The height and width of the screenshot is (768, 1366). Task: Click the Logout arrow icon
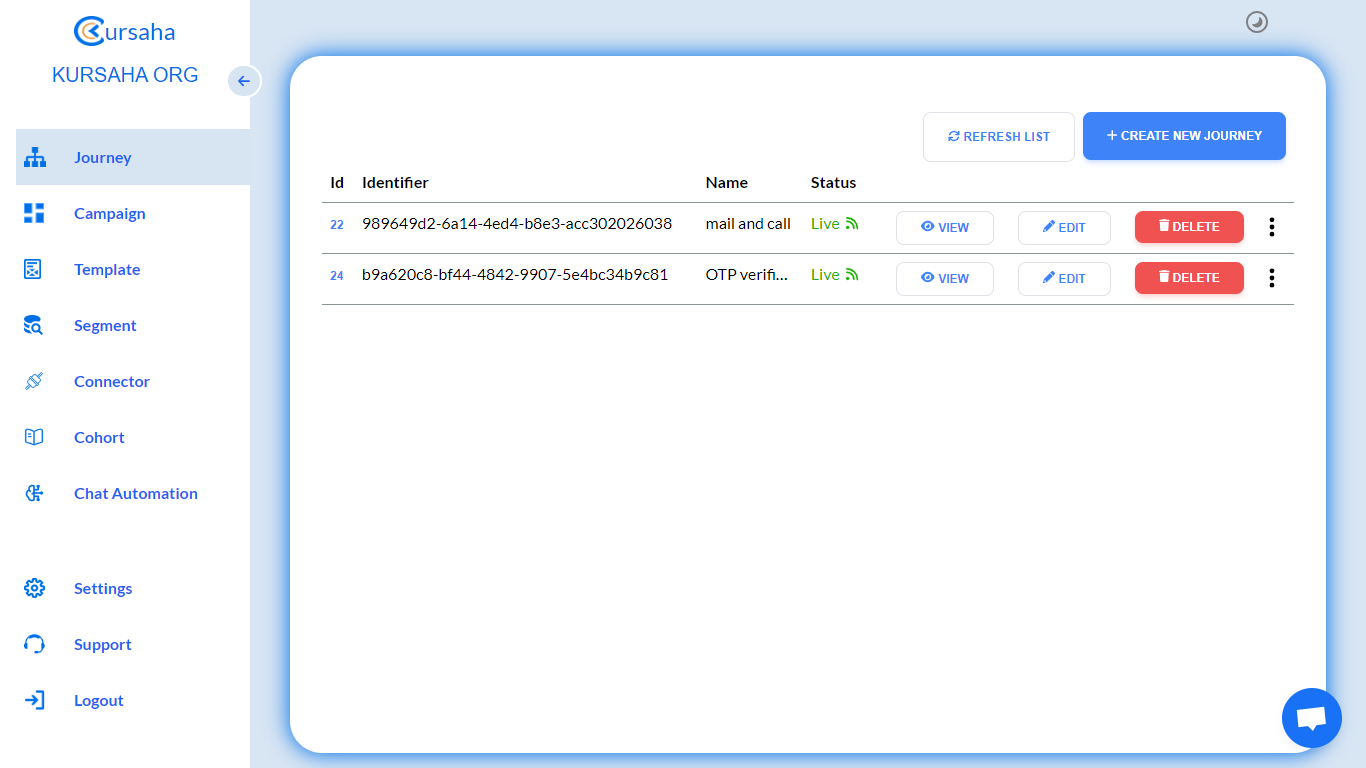34,700
